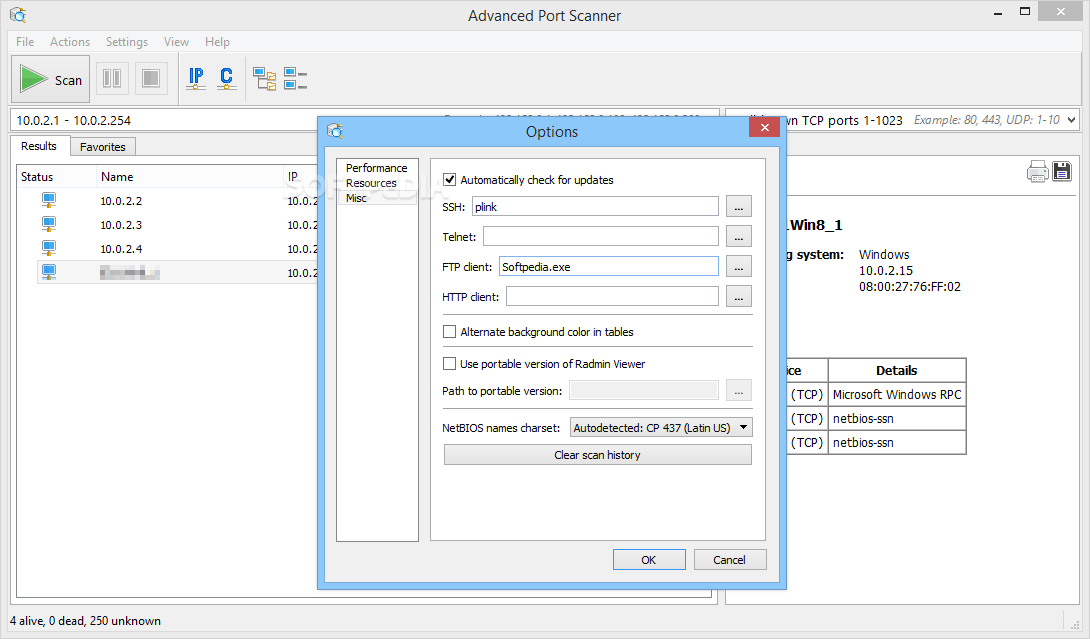Click the Options dialog title icon
The image size is (1090, 639).
tap(335, 131)
